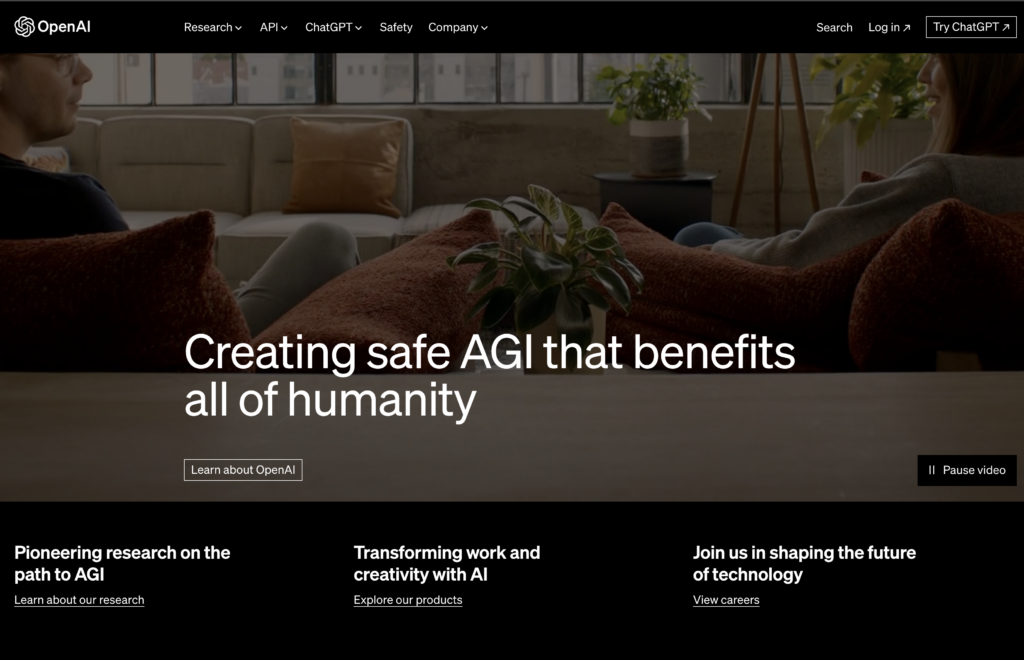The image size is (1024, 660).
Task: Pause the background video
Action: click(x=967, y=470)
